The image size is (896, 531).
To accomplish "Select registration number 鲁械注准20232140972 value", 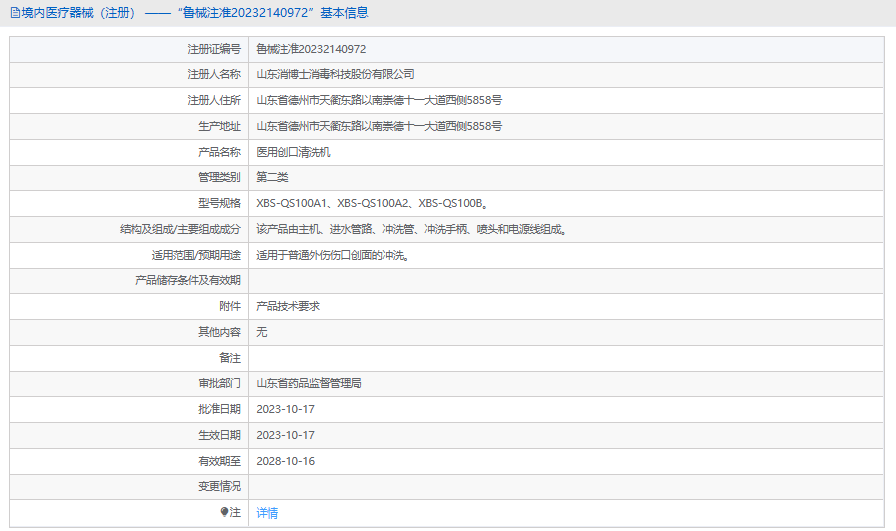I will (311, 49).
